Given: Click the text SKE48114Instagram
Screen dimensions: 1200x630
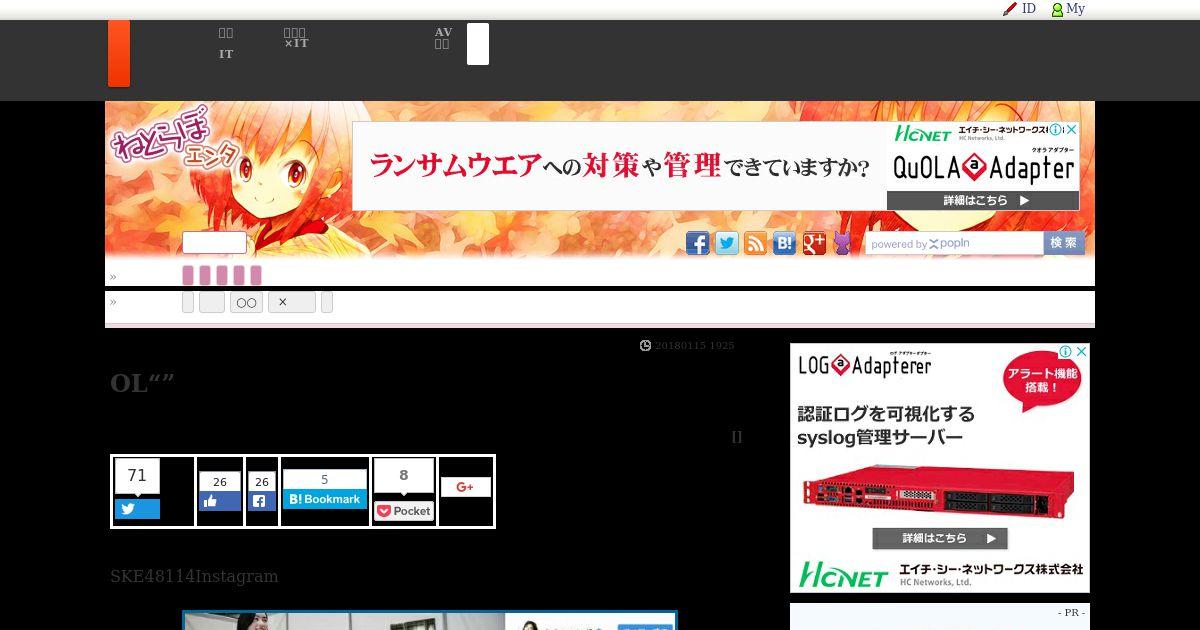Looking at the screenshot, I should pos(194,577).
